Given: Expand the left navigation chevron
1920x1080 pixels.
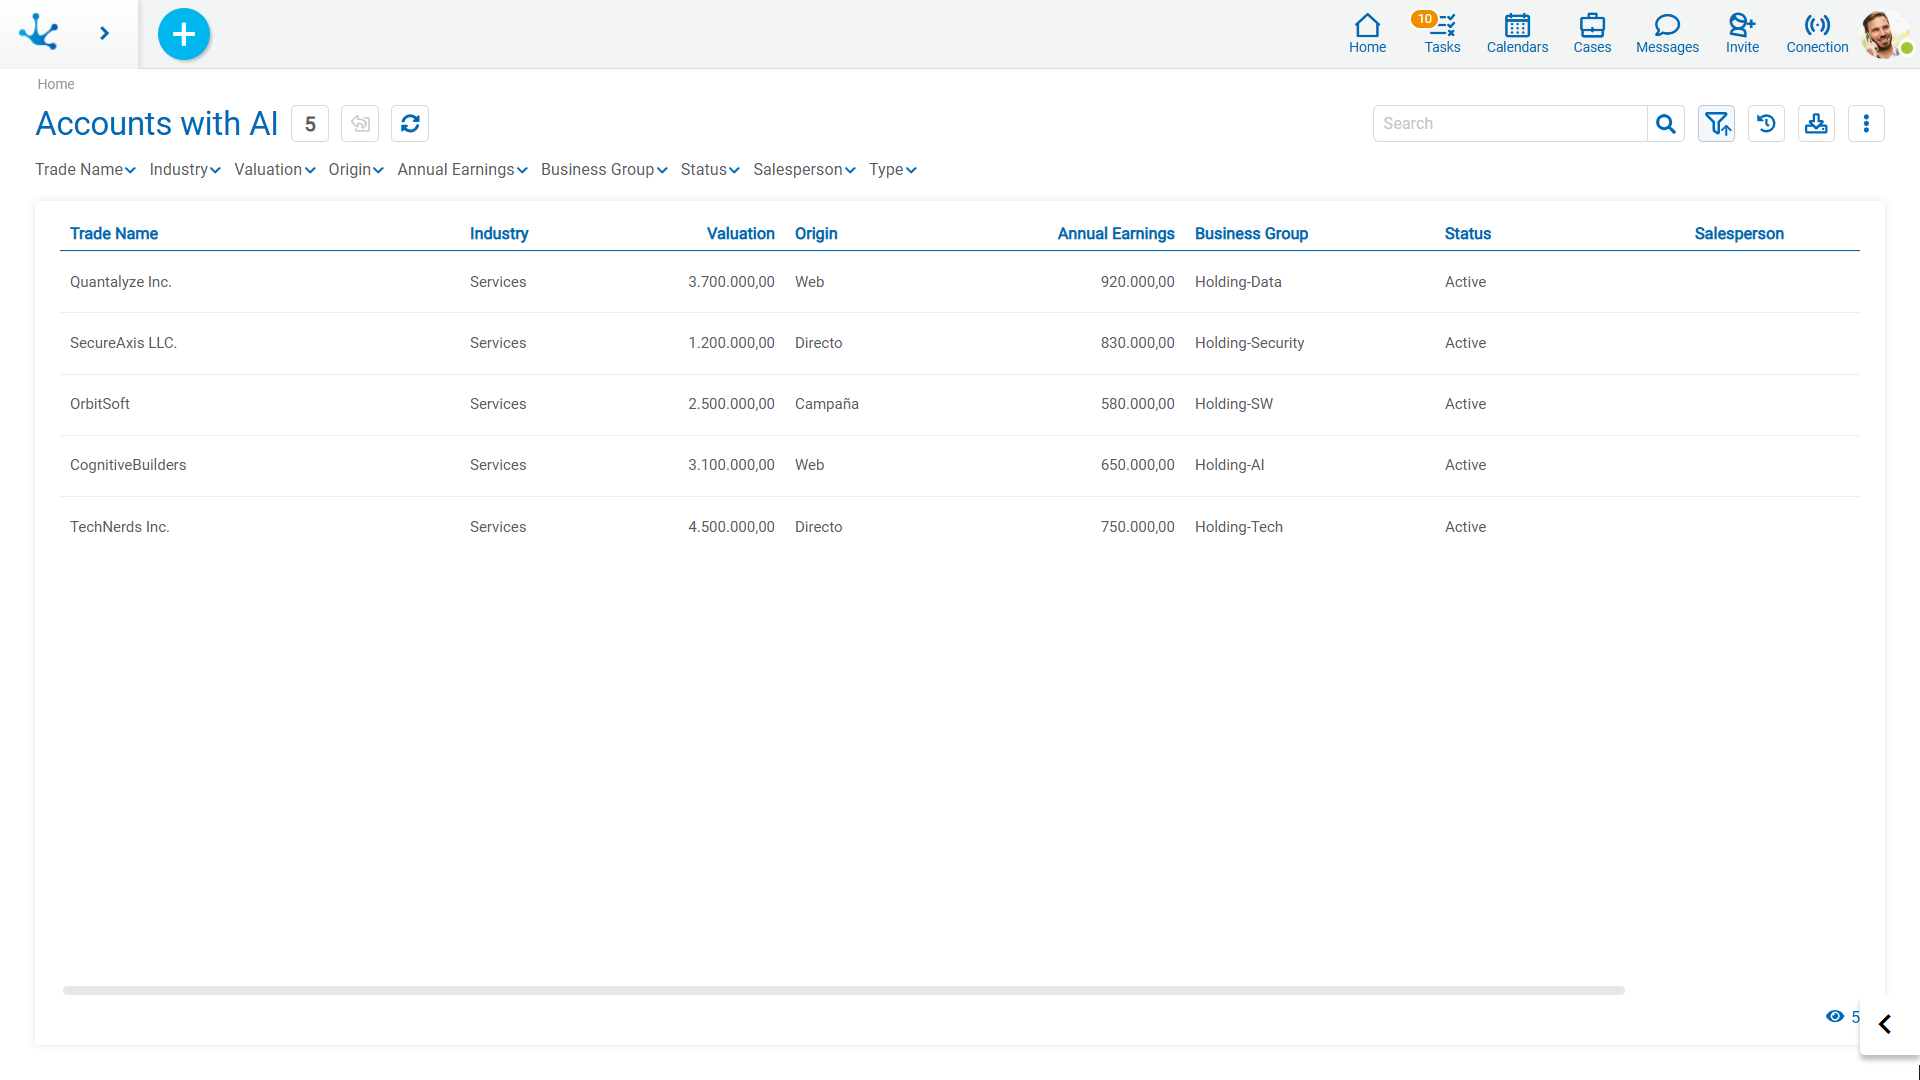Looking at the screenshot, I should [104, 33].
